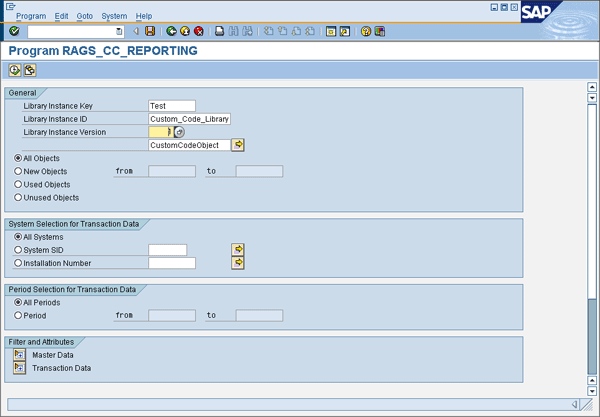
Task: Click the vertical scrollbar down arrow
Action: 591,380
